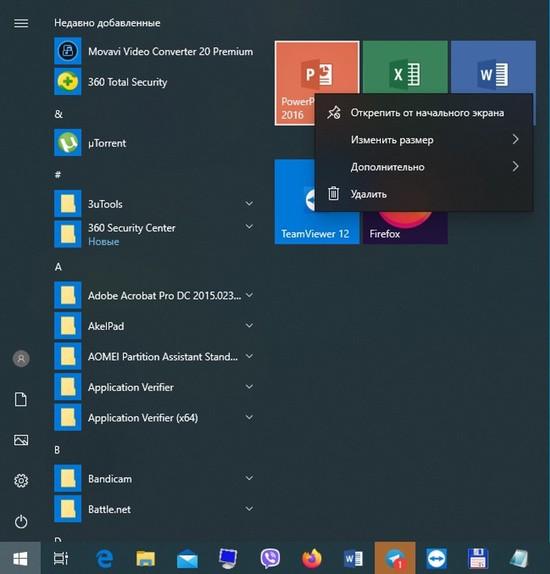Click the Power button icon
550x574 pixels.
21,521
